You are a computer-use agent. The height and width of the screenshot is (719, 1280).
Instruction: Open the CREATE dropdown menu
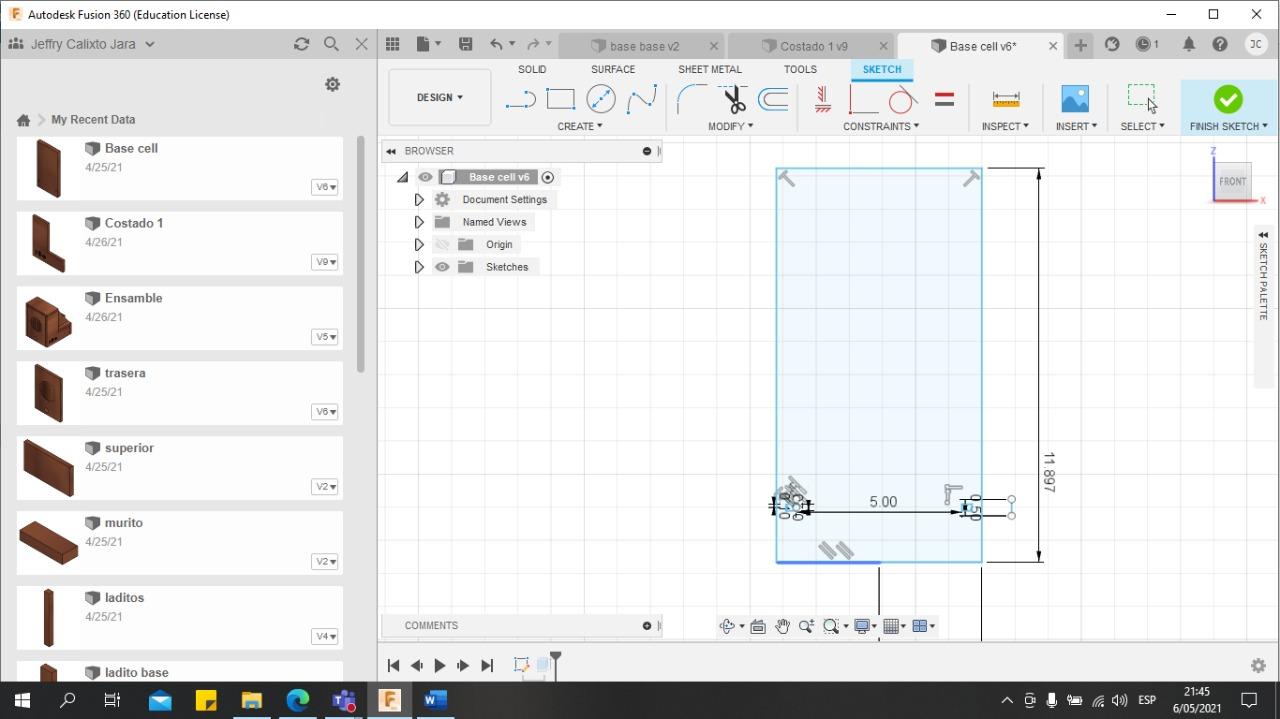(x=580, y=126)
